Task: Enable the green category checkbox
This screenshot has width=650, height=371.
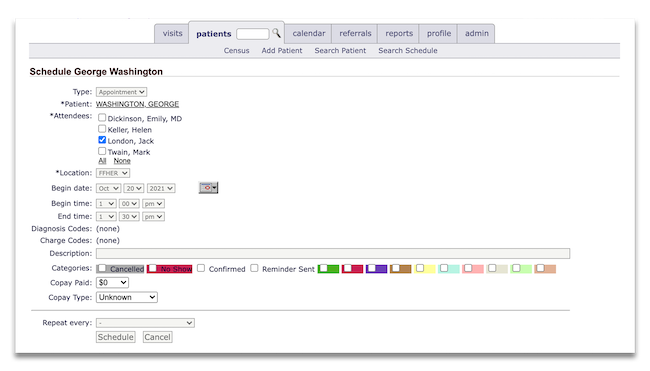Action: click(x=323, y=268)
